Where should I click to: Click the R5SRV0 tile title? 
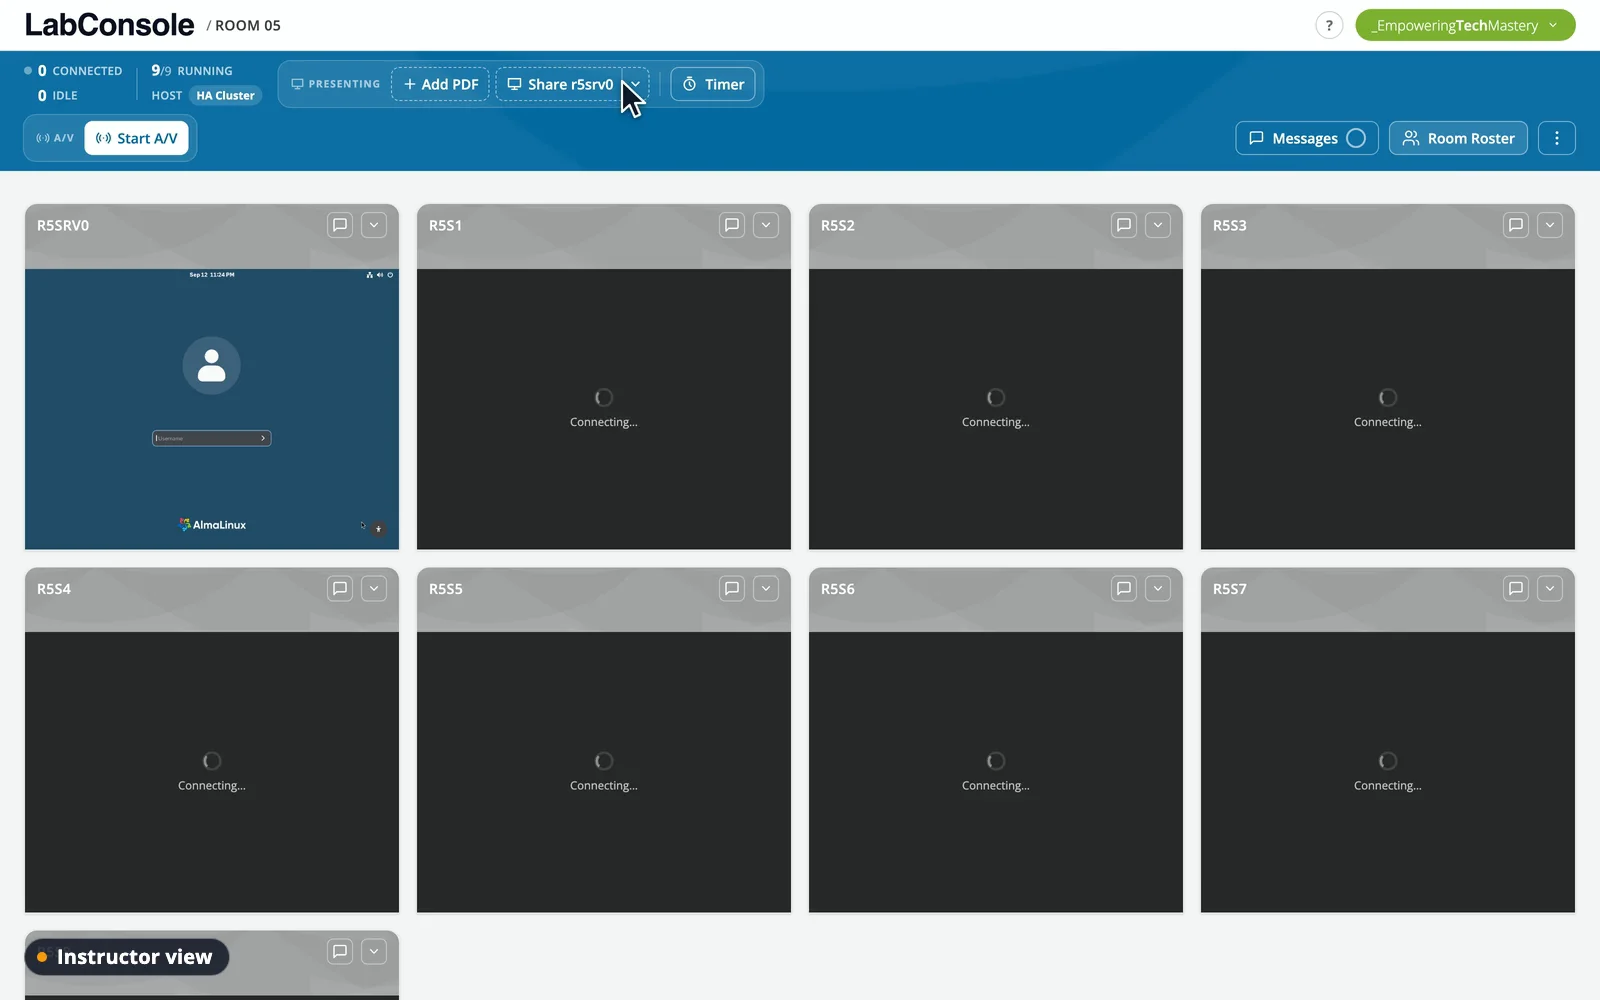tap(63, 226)
